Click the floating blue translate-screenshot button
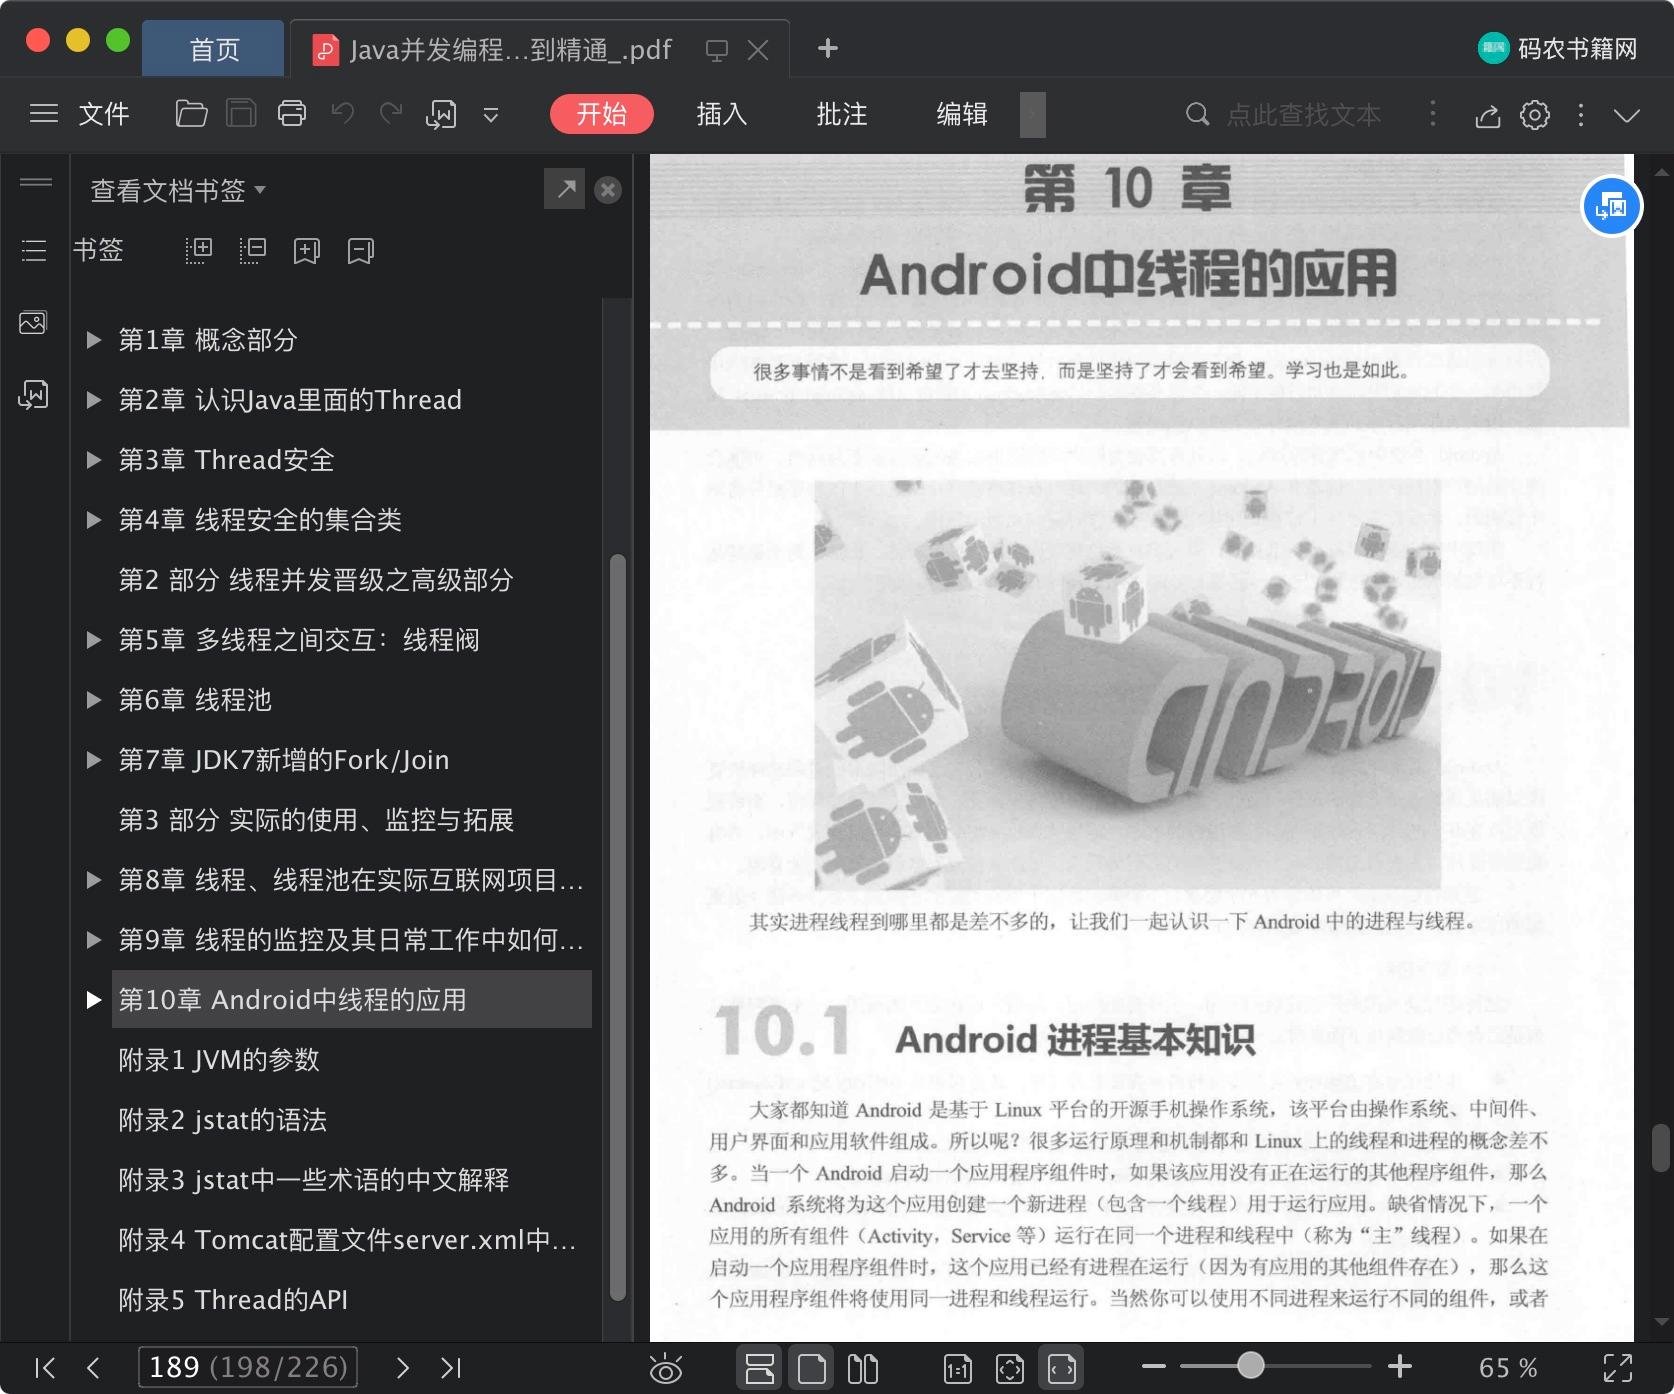The image size is (1674, 1394). tap(1611, 206)
